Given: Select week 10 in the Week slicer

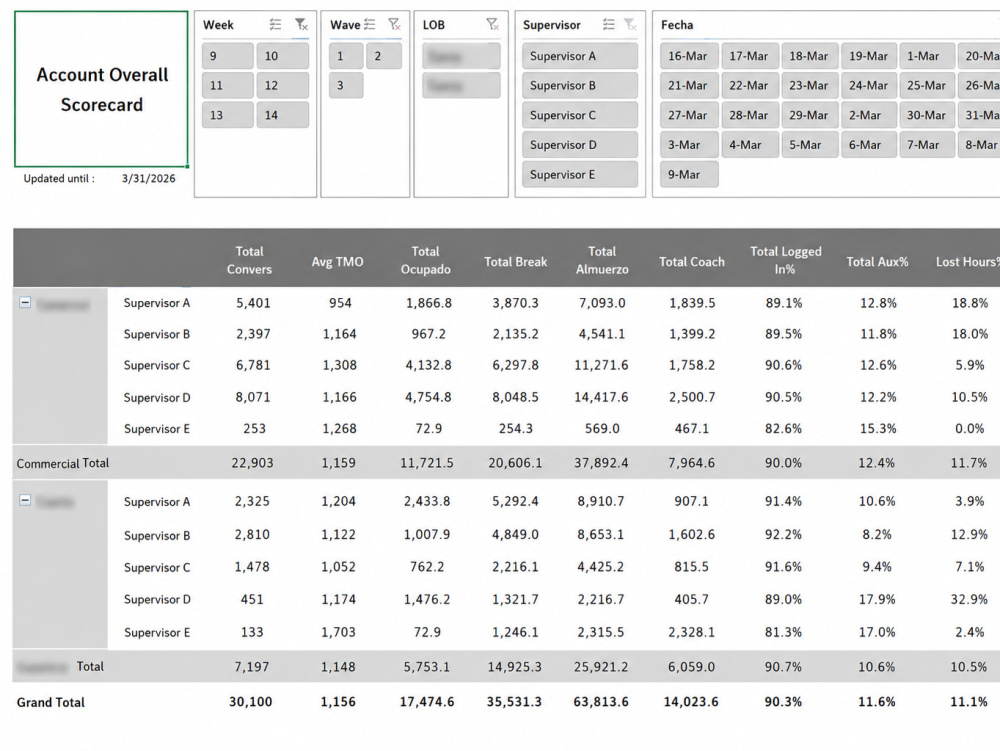Looking at the screenshot, I should (283, 56).
